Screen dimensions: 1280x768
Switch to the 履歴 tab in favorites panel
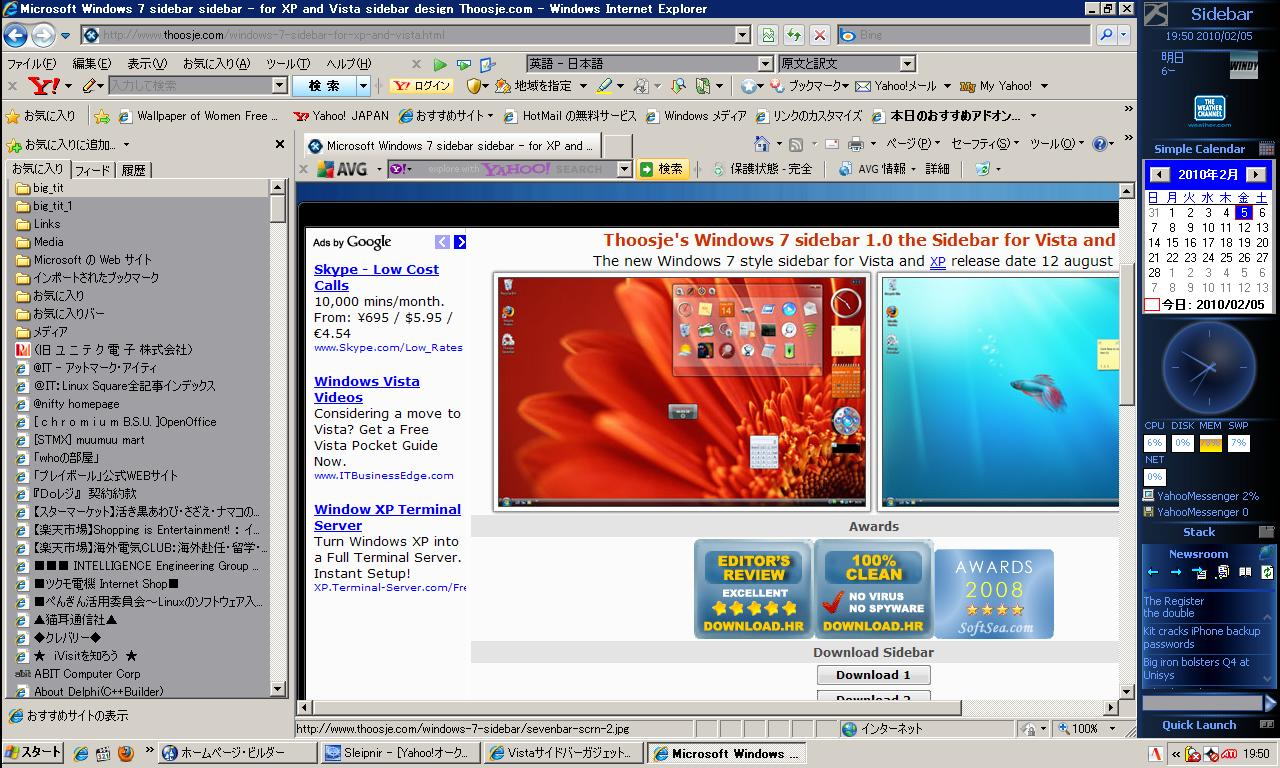click(134, 170)
